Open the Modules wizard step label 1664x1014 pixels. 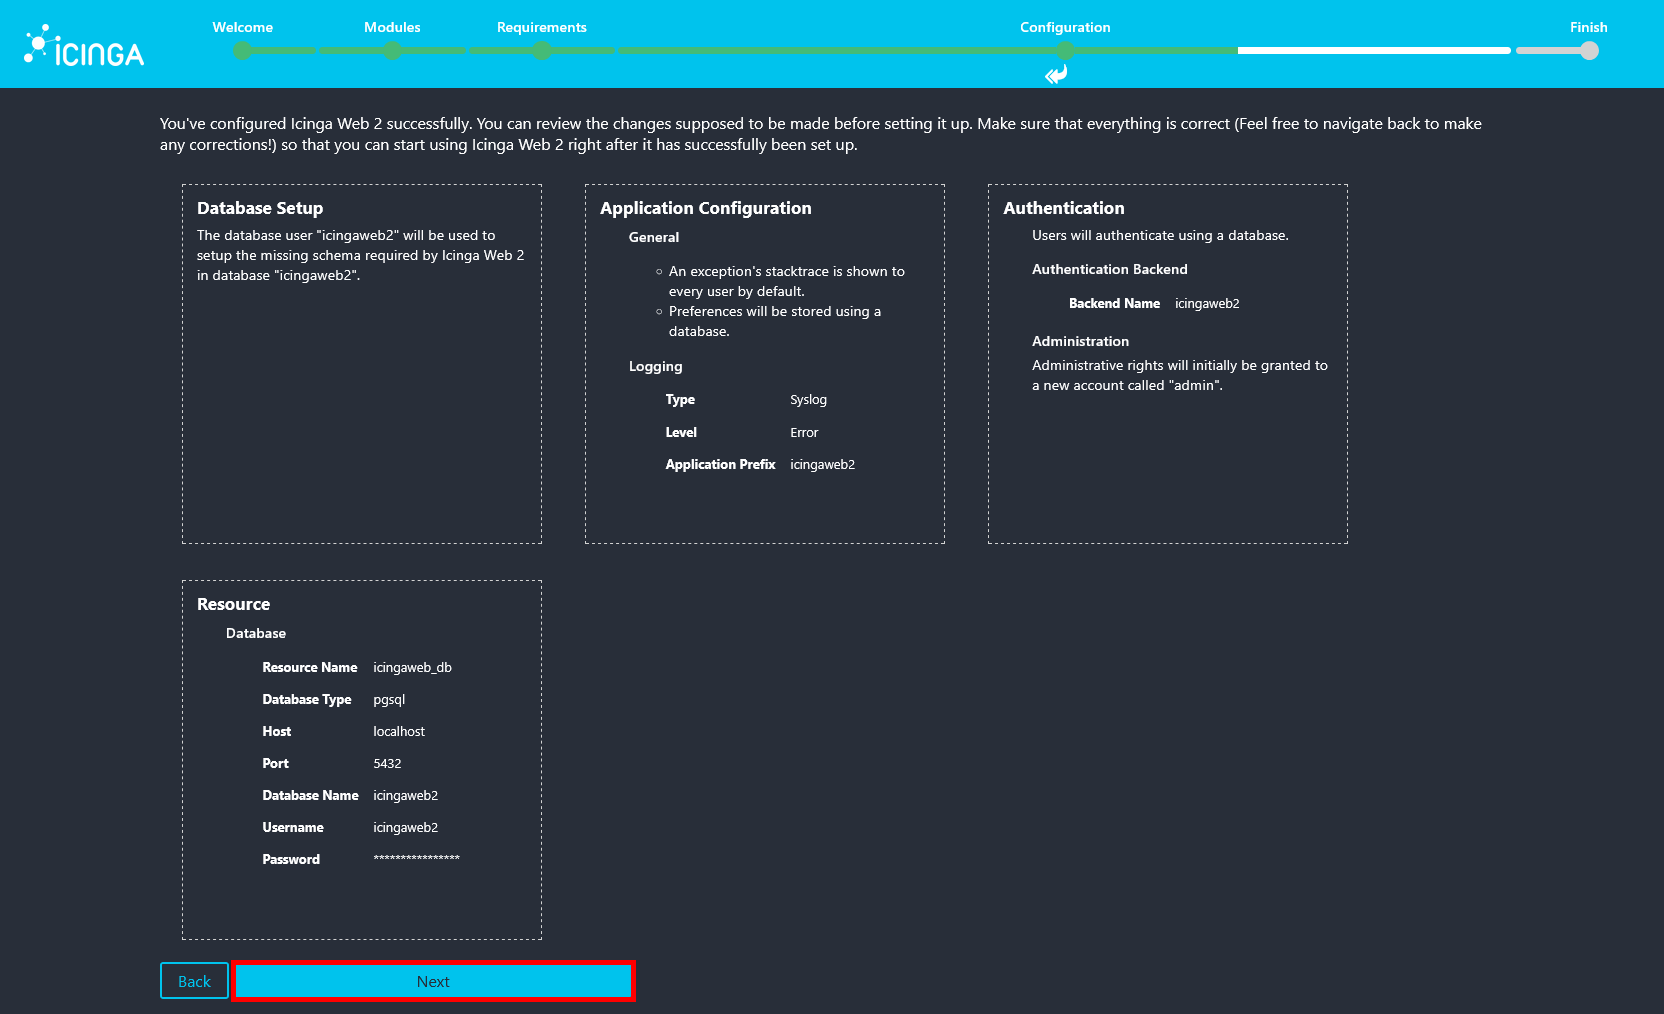pyautogui.click(x=391, y=27)
